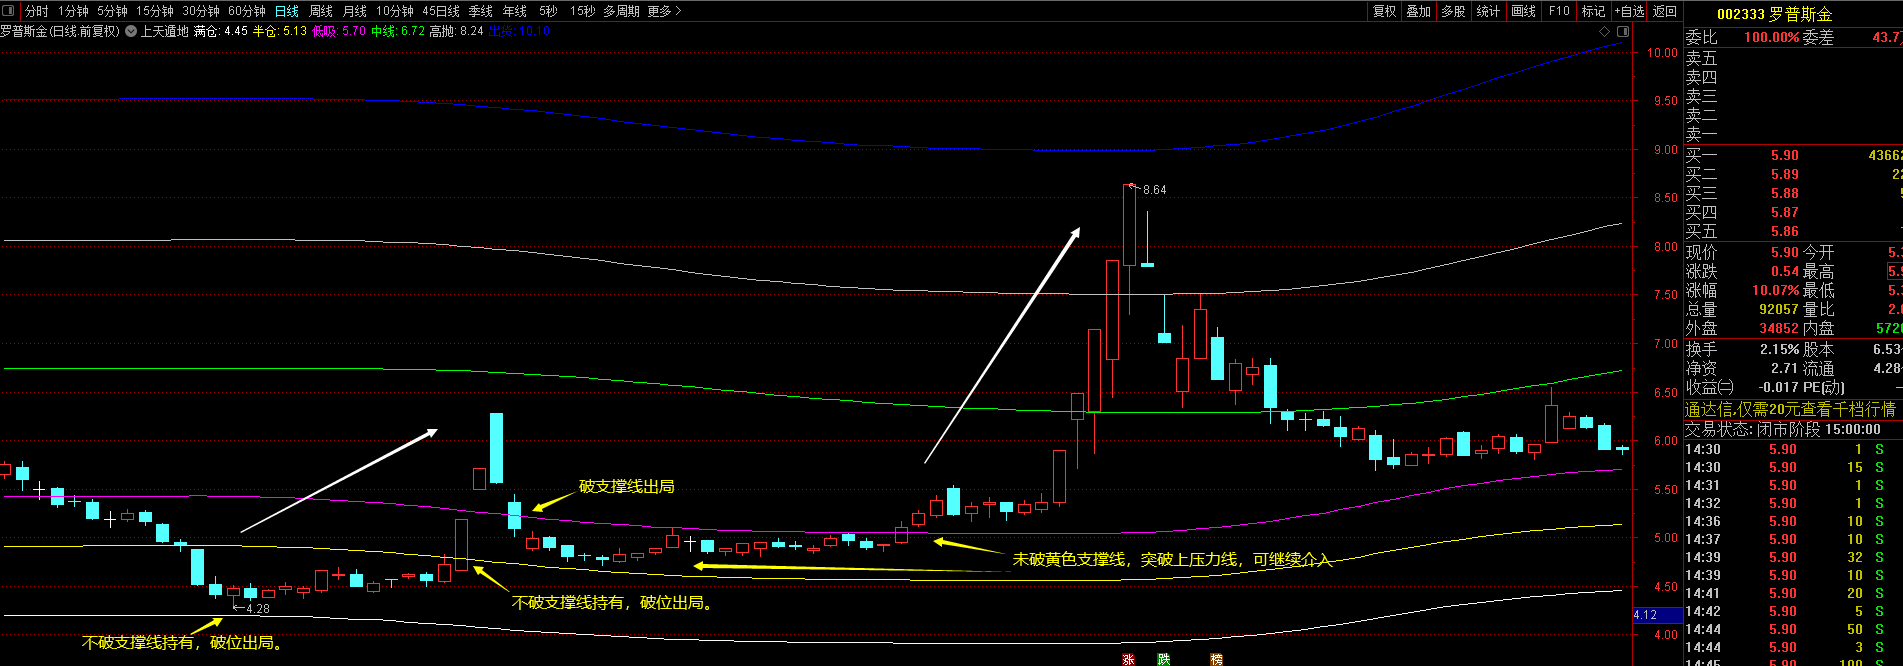The height and width of the screenshot is (666, 1903).
Task: Click the stock title 002333 罗普斯金
Action: (x=1774, y=14)
